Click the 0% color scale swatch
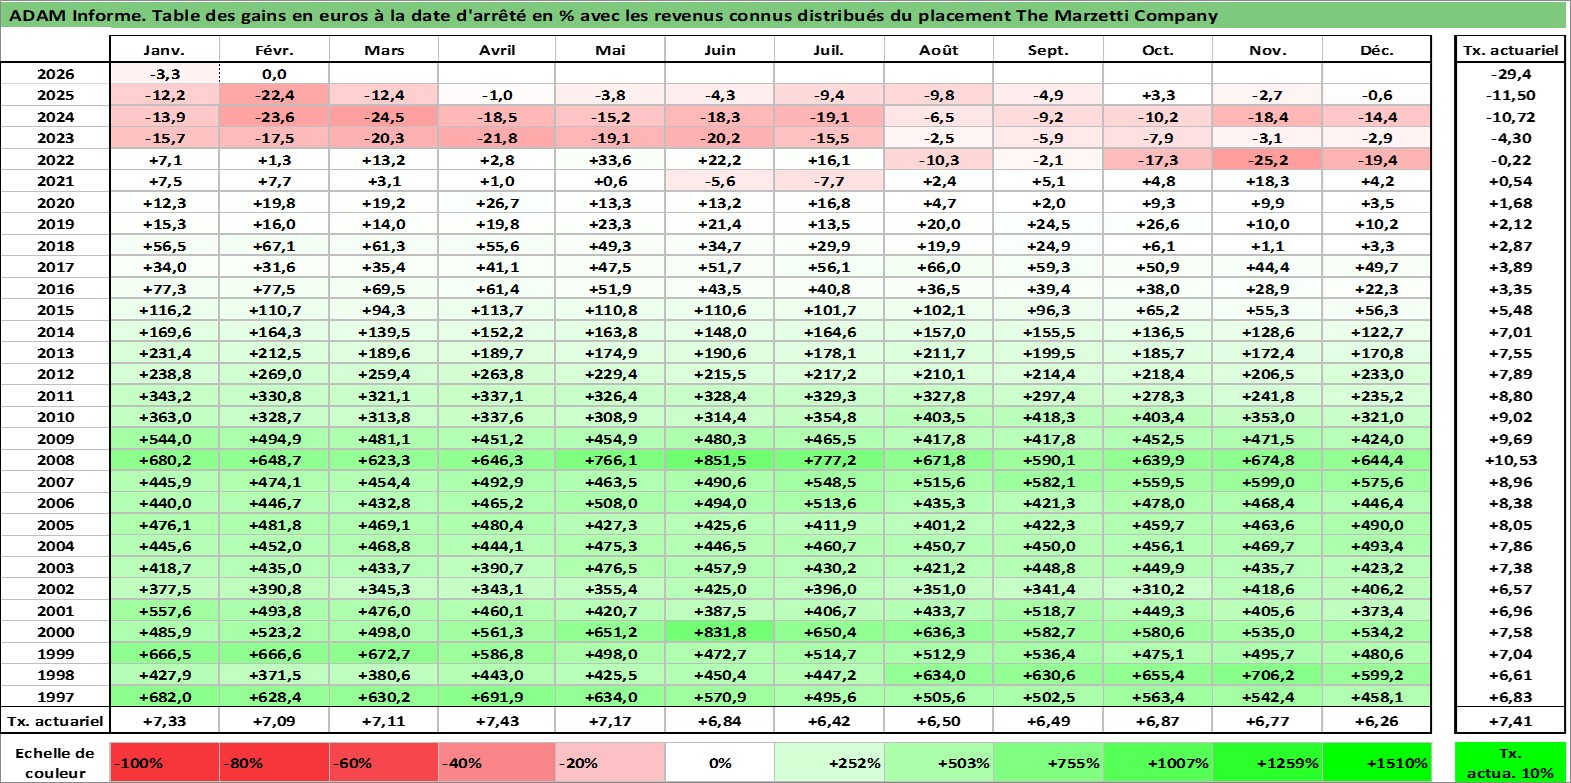 tap(720, 762)
